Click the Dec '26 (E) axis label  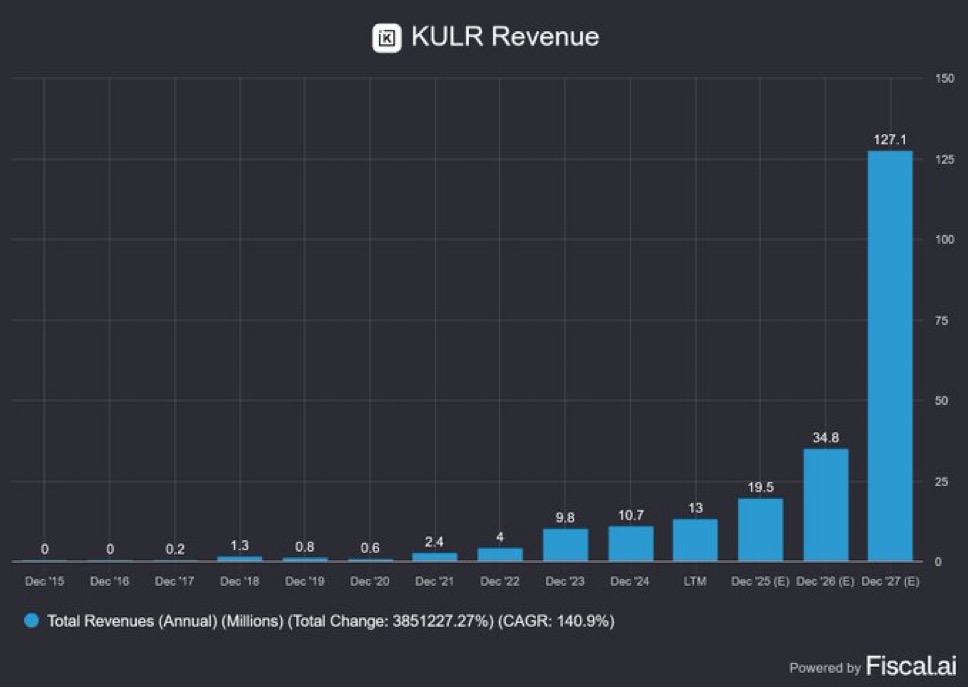pos(825,581)
